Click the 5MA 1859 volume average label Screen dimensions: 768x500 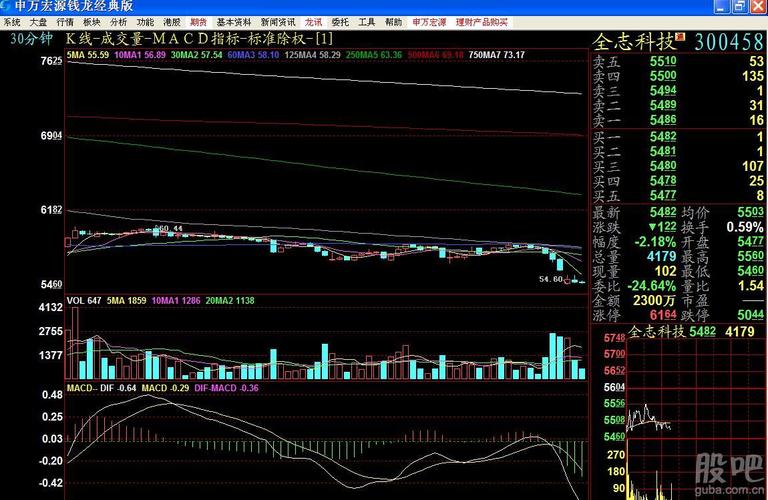tap(126, 301)
